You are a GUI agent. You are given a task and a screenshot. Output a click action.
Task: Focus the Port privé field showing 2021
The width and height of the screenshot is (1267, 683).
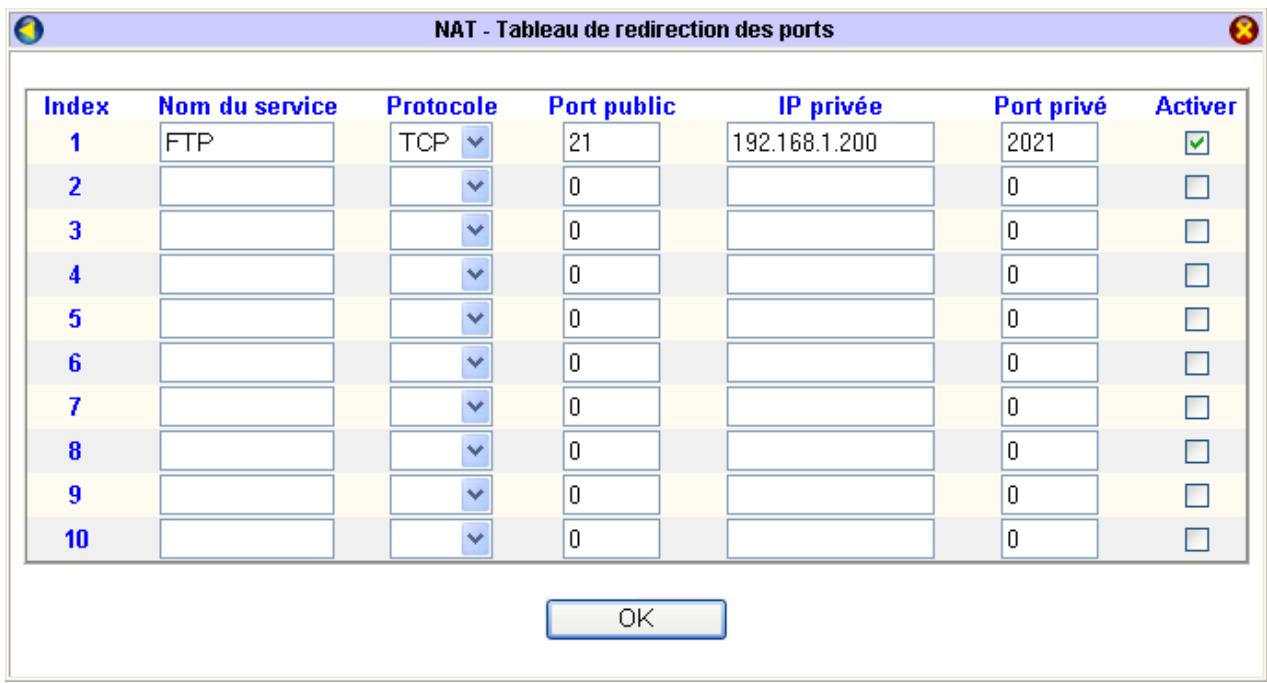(1048, 144)
